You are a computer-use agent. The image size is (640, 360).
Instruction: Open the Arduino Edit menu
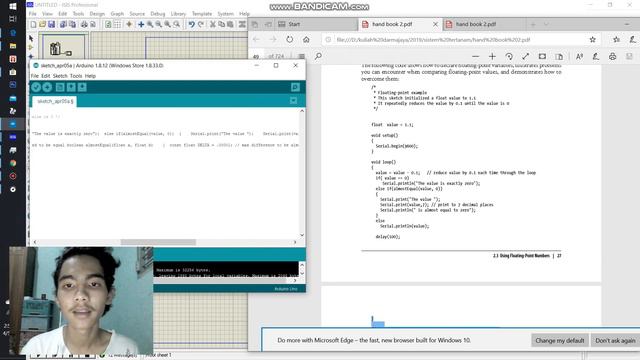click(45, 76)
